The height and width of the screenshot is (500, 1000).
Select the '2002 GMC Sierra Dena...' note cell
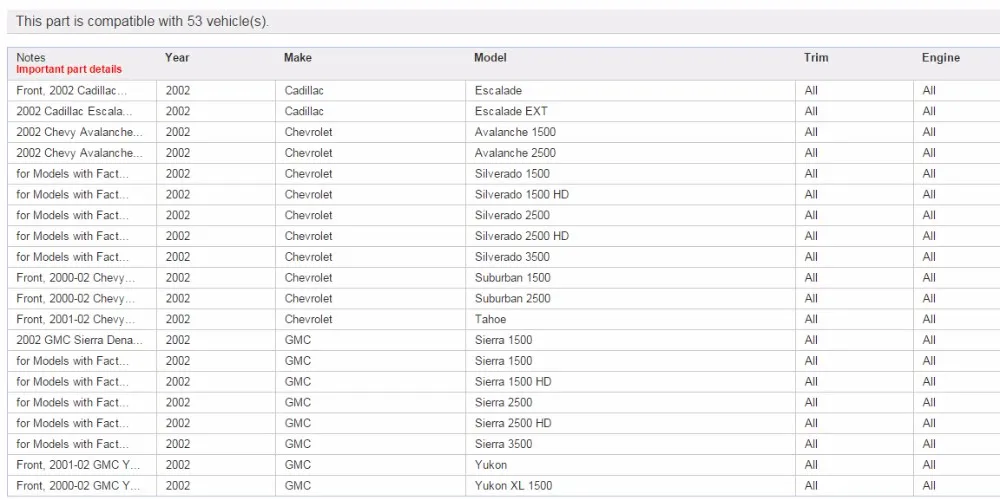pos(82,340)
